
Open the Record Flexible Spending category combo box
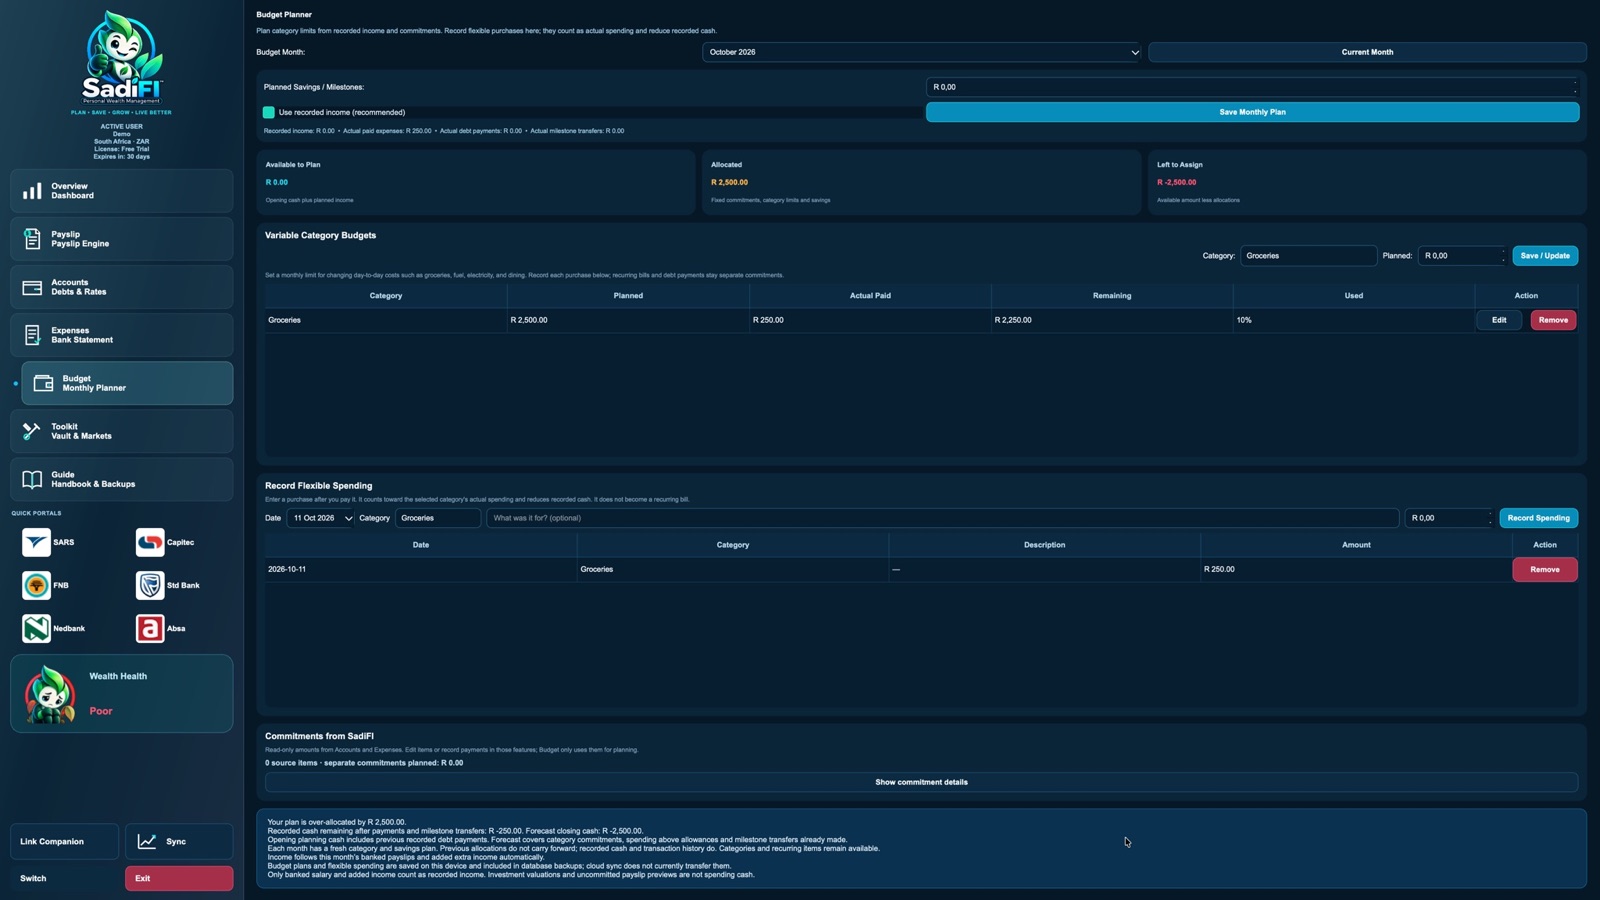pos(438,518)
